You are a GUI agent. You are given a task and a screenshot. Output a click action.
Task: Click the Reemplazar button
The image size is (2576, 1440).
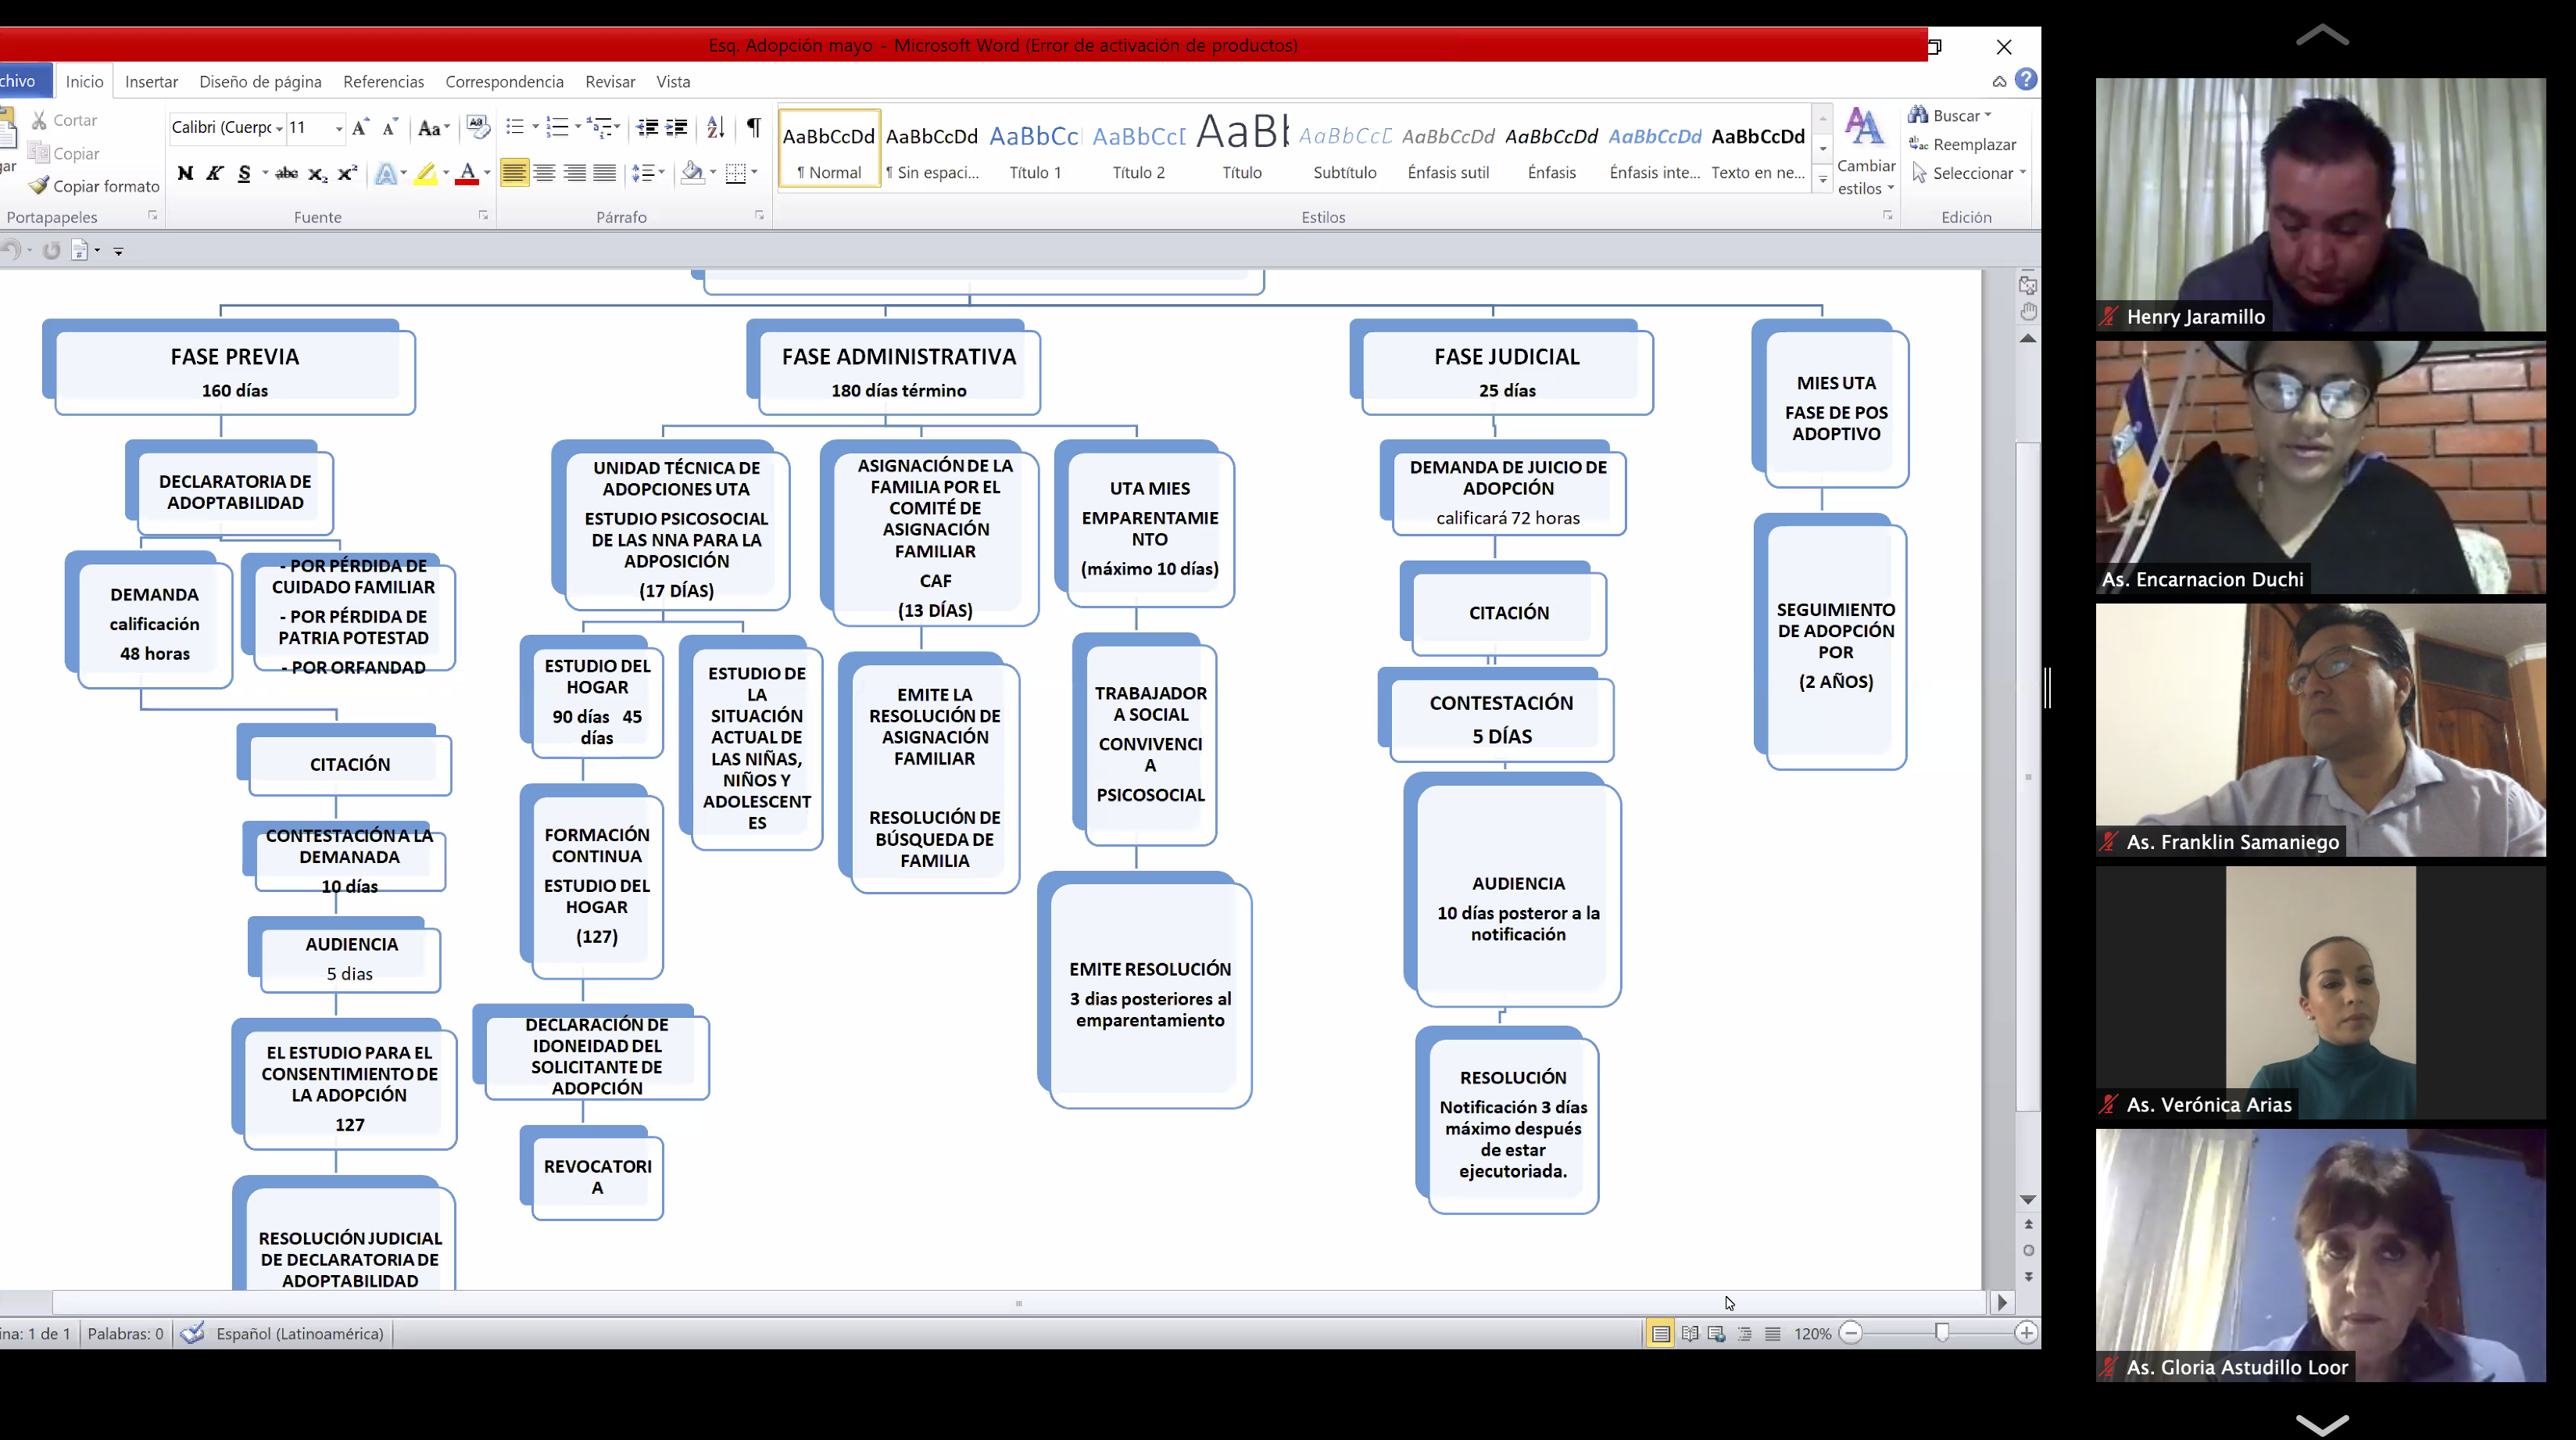point(1962,145)
